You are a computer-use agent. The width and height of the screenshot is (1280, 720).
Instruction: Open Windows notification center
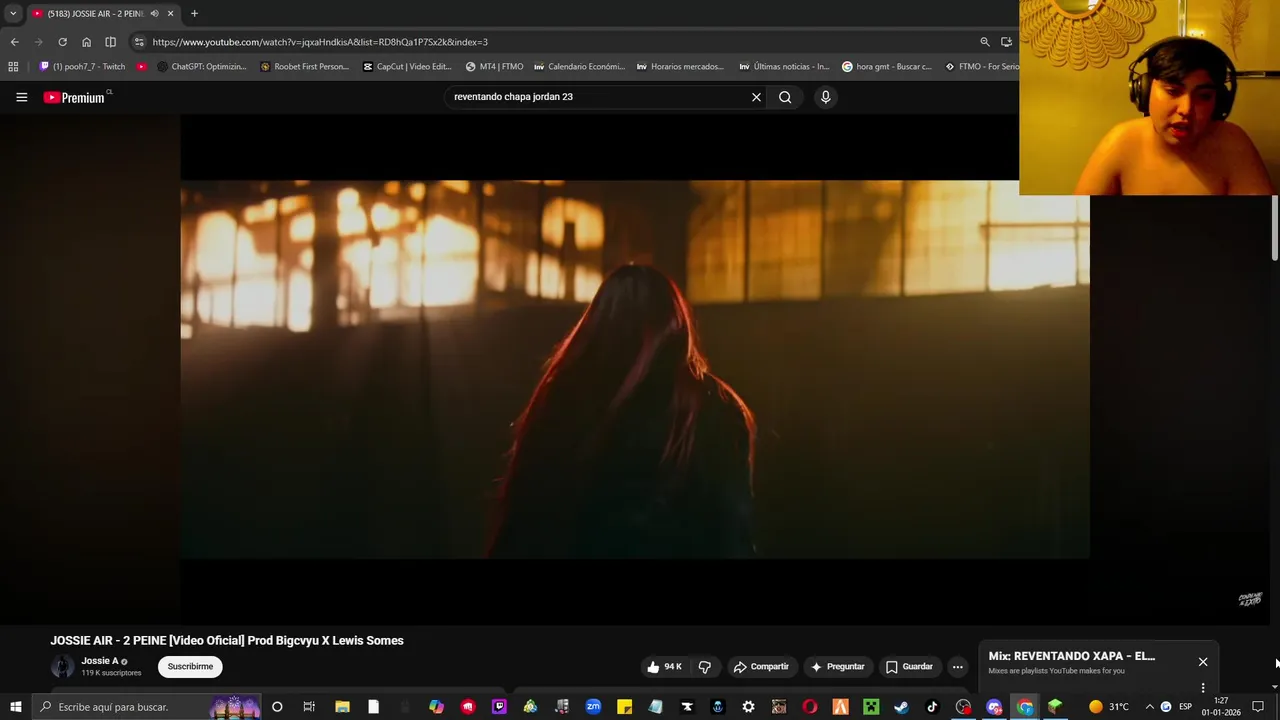[1258, 707]
